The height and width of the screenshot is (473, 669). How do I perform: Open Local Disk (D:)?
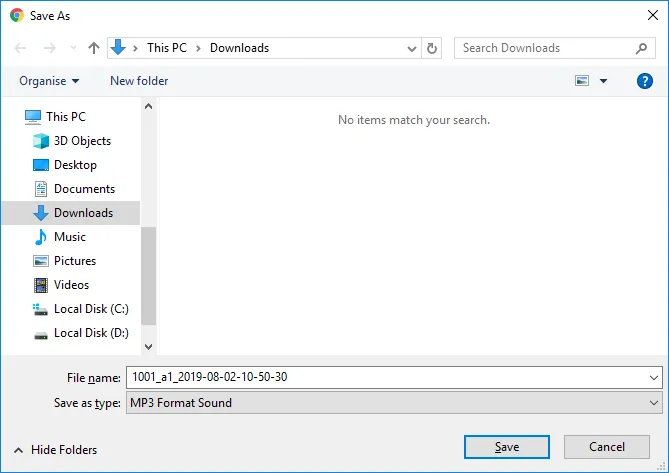coord(91,333)
